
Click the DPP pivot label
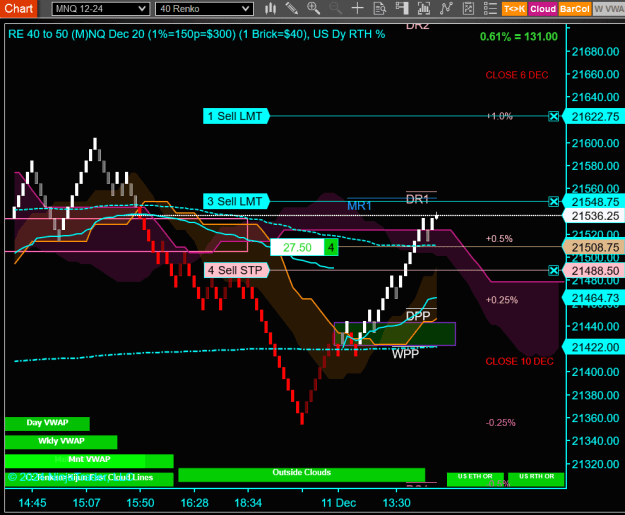click(x=418, y=316)
